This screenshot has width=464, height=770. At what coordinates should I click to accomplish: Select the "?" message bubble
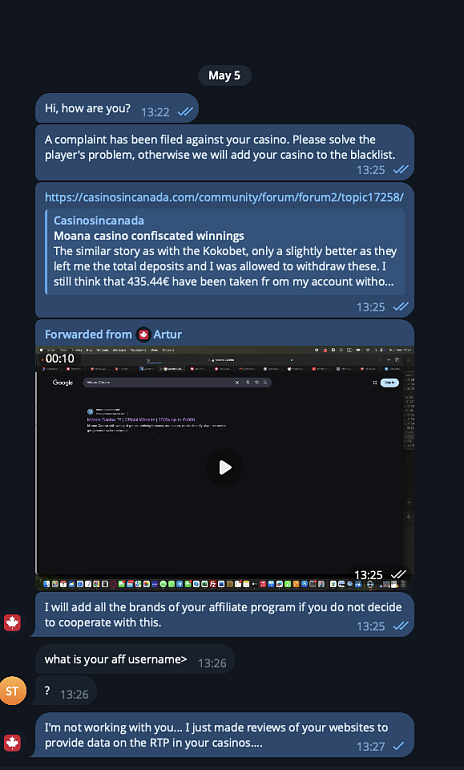click(65, 691)
